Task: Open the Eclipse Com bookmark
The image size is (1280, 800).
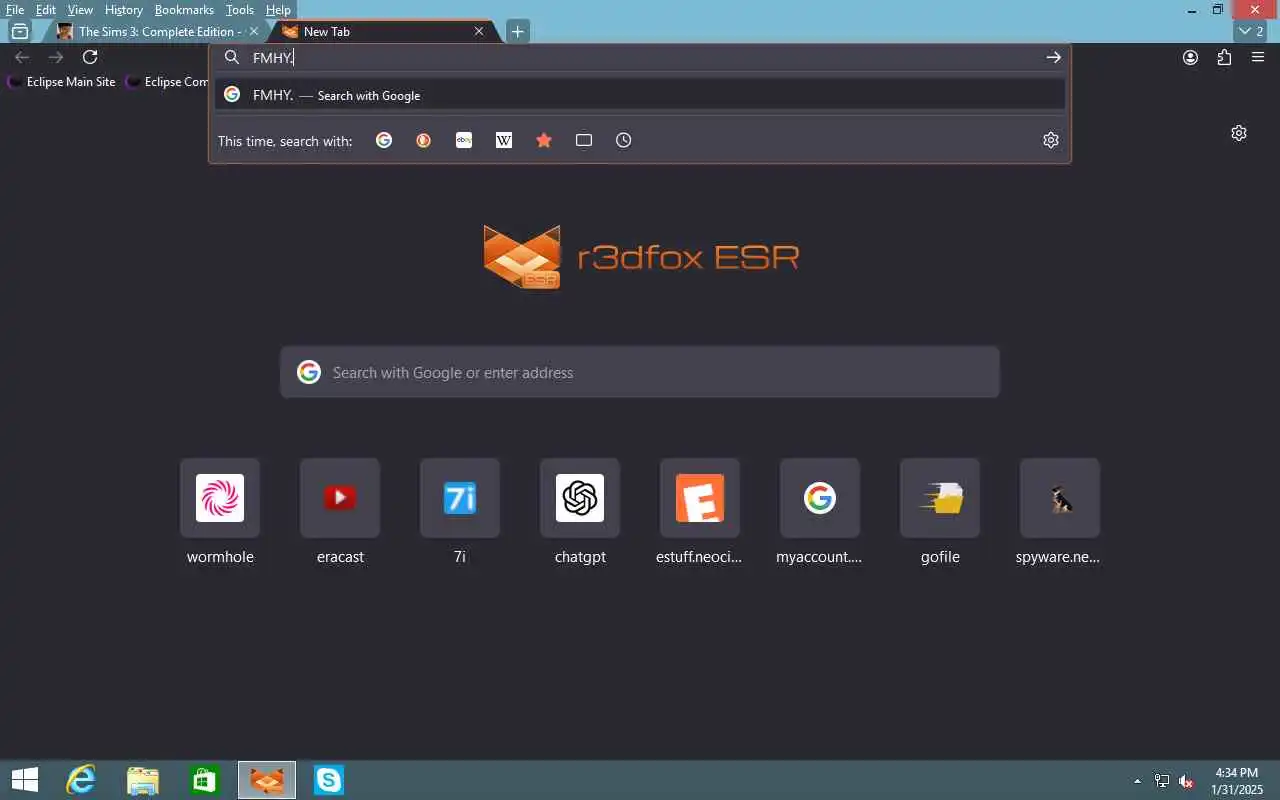Action: click(168, 82)
